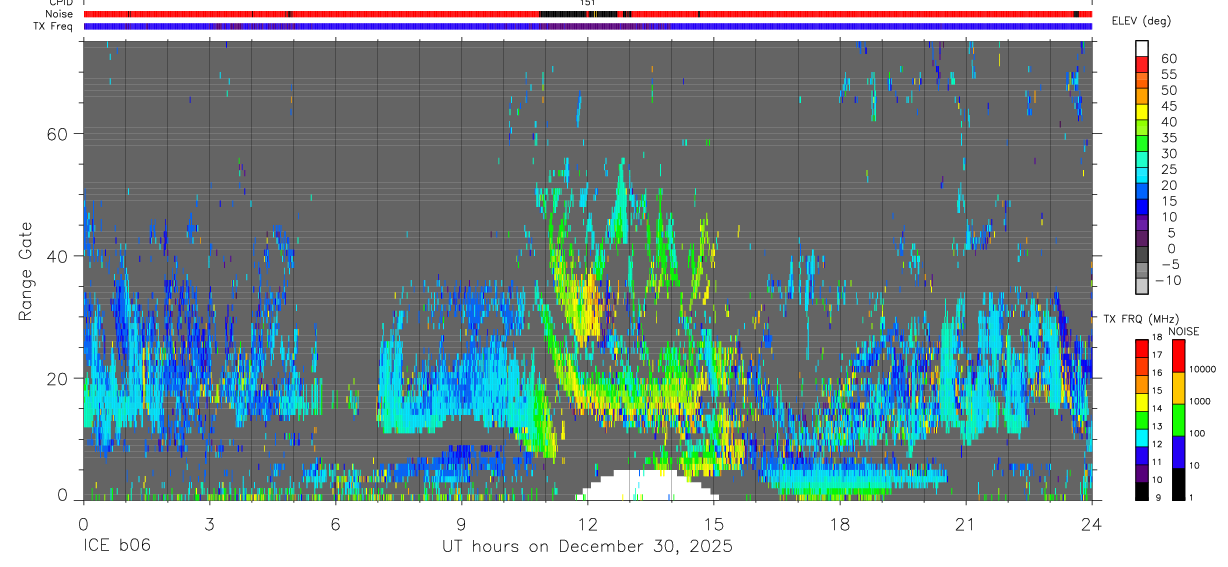Click the '3' tick on UT hours axis
1228x567 pixels.
click(209, 524)
